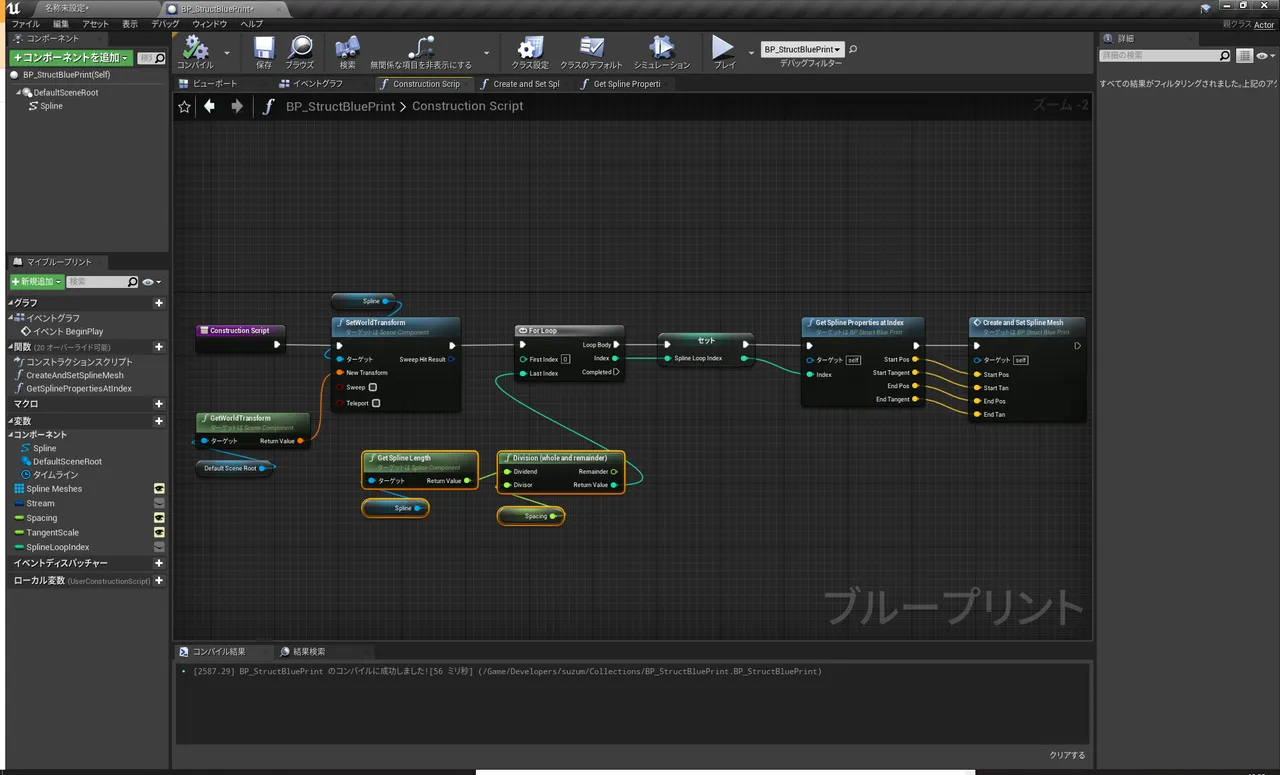The height and width of the screenshot is (775, 1280).
Task: Click the details search field
Action: tap(1166, 56)
